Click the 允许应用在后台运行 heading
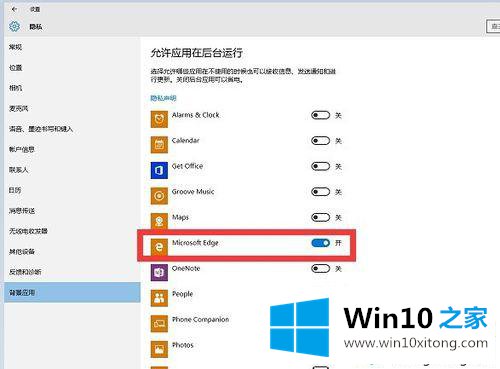Screen dimensions: 500x369 [197, 53]
